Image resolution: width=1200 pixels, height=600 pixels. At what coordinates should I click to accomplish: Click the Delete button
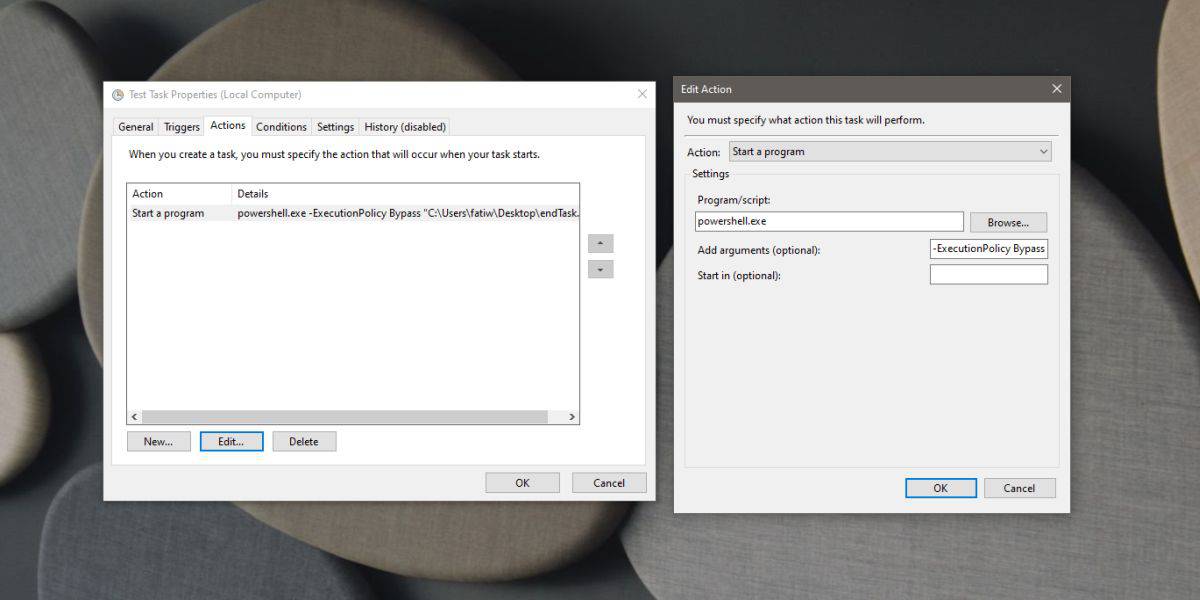304,441
